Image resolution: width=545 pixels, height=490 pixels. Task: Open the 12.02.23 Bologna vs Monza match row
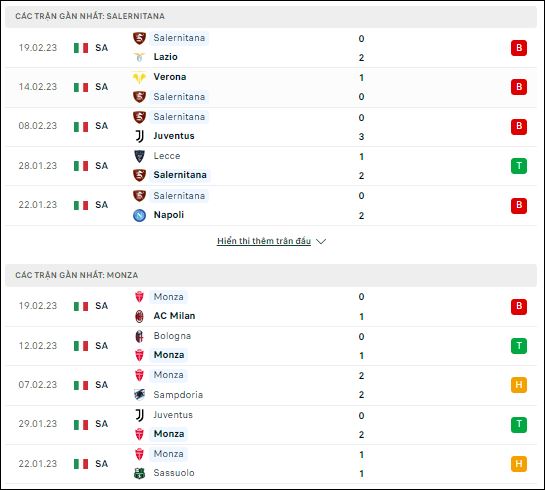pyautogui.click(x=271, y=346)
